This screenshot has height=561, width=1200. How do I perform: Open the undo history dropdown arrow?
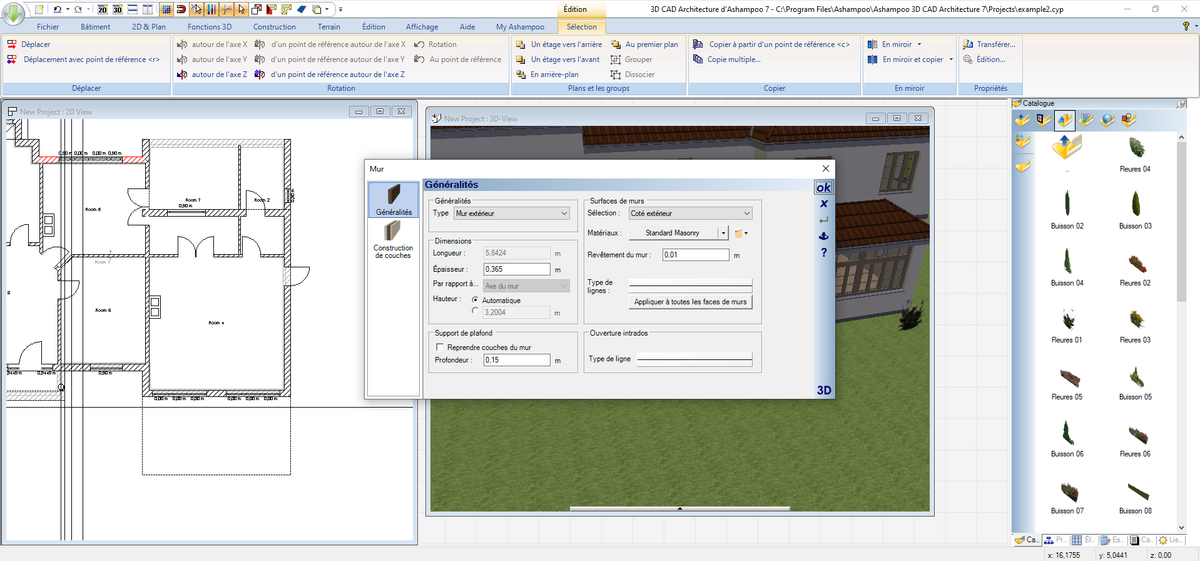(67, 9)
